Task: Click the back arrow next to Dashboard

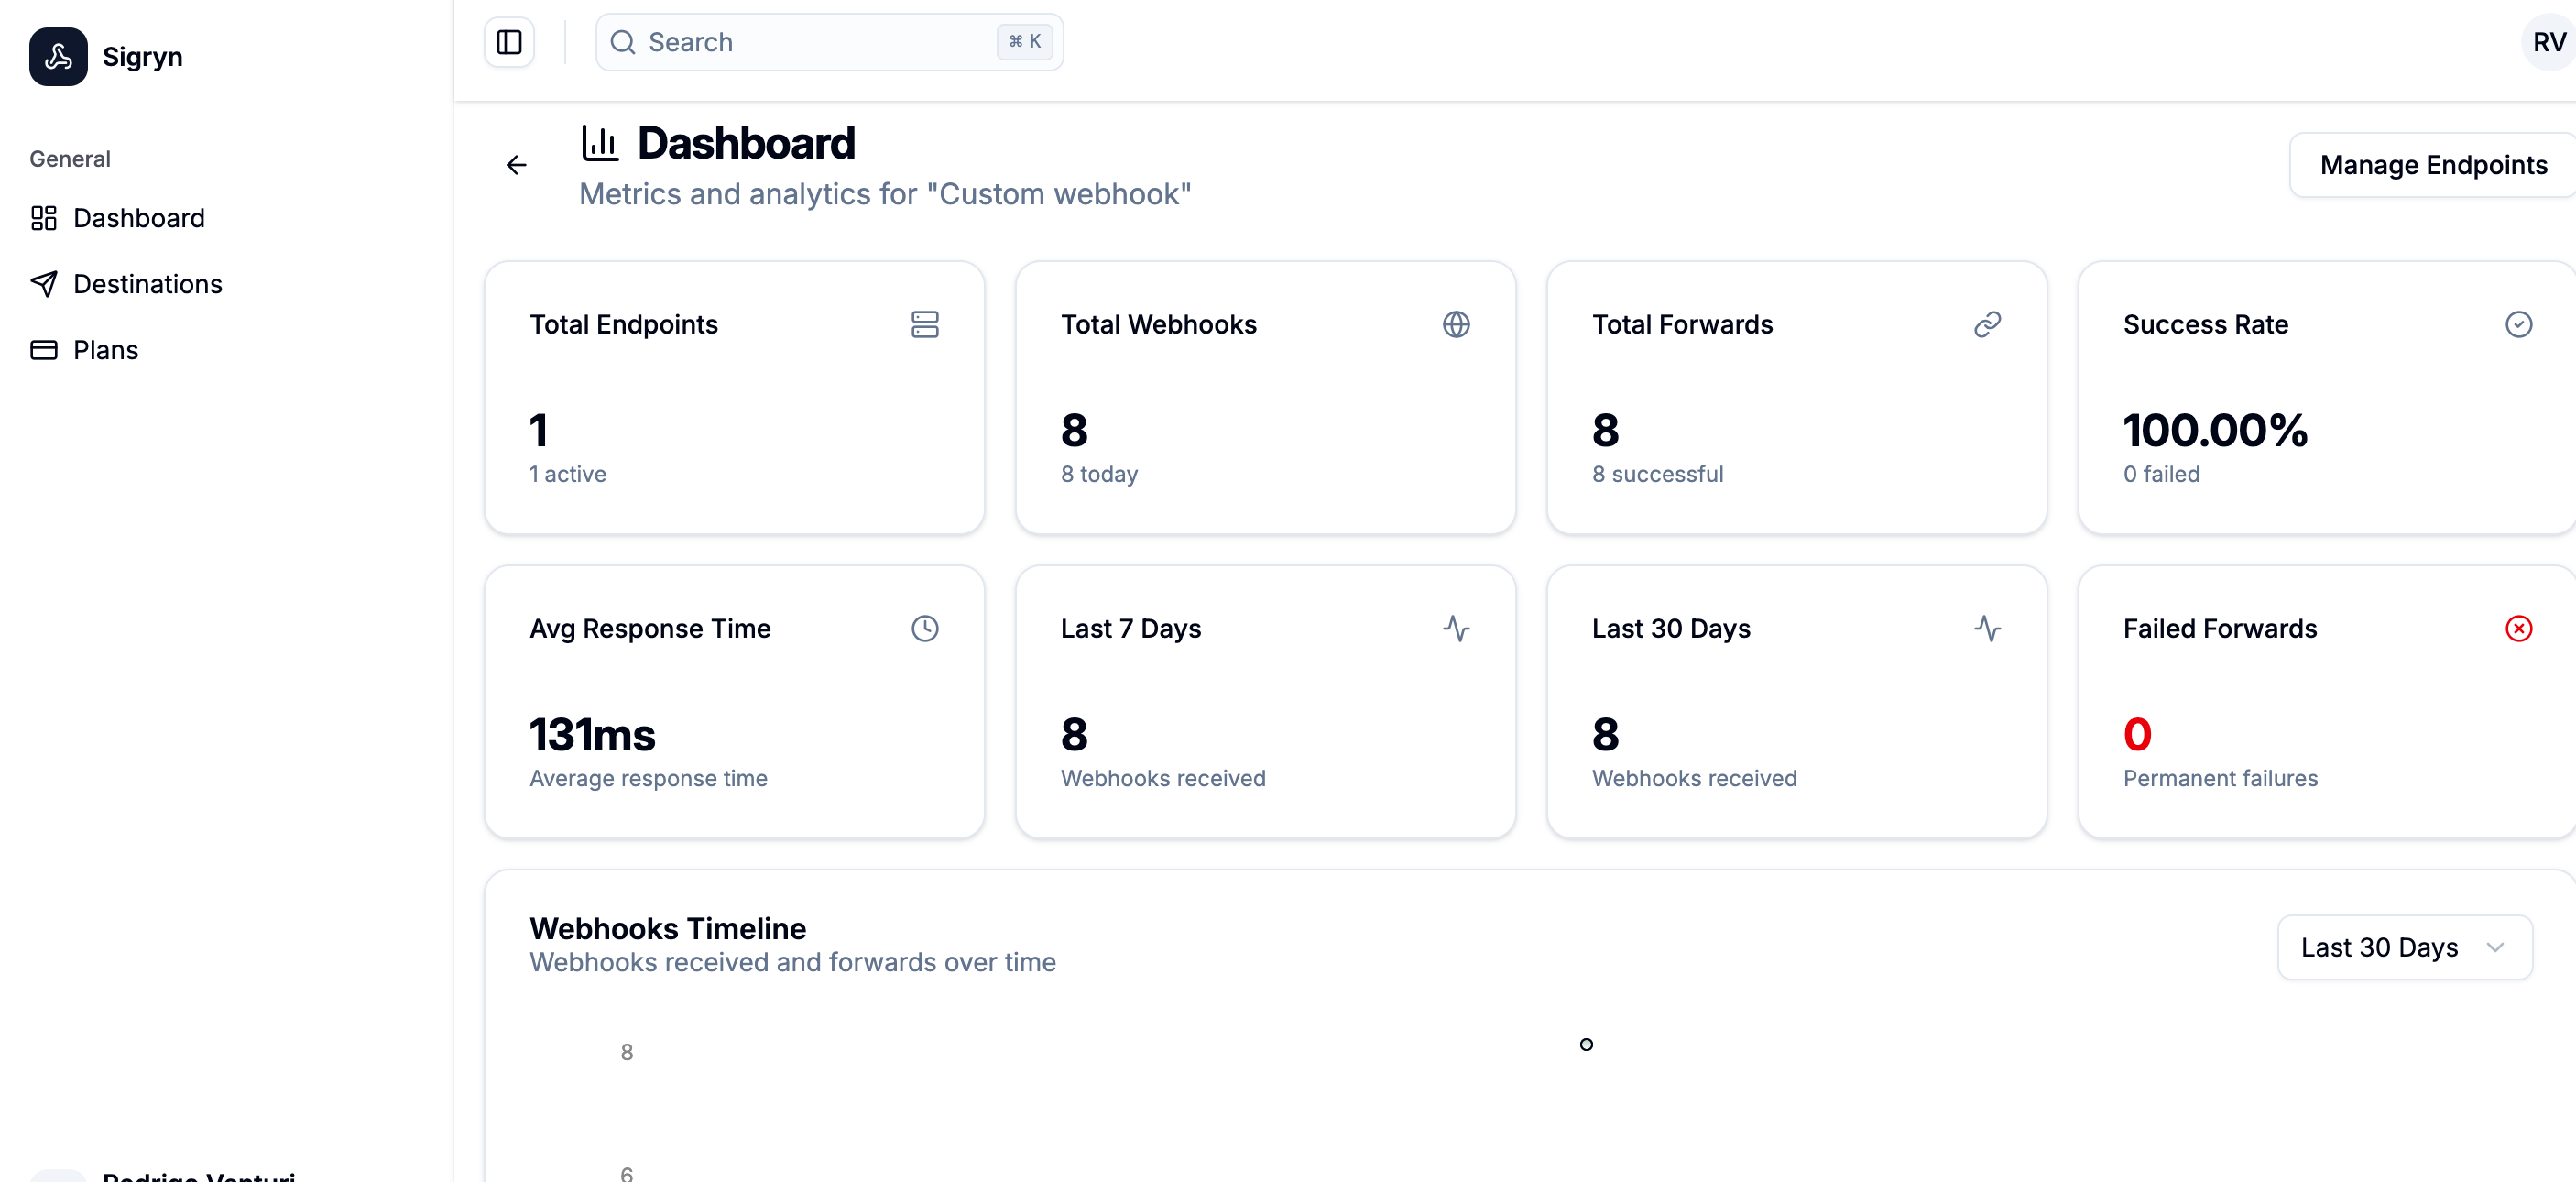Action: [x=516, y=164]
